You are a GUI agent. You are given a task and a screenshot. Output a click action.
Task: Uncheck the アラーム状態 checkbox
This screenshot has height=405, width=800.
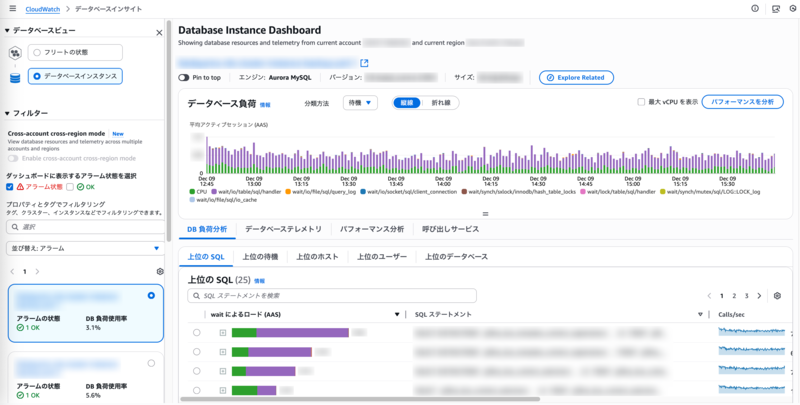10,187
